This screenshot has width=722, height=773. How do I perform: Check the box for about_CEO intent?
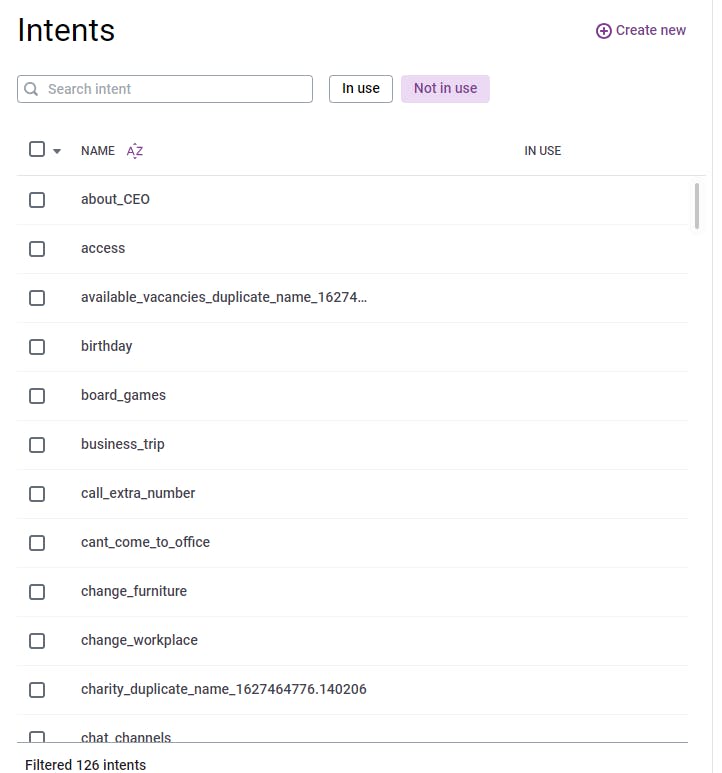(x=37, y=200)
